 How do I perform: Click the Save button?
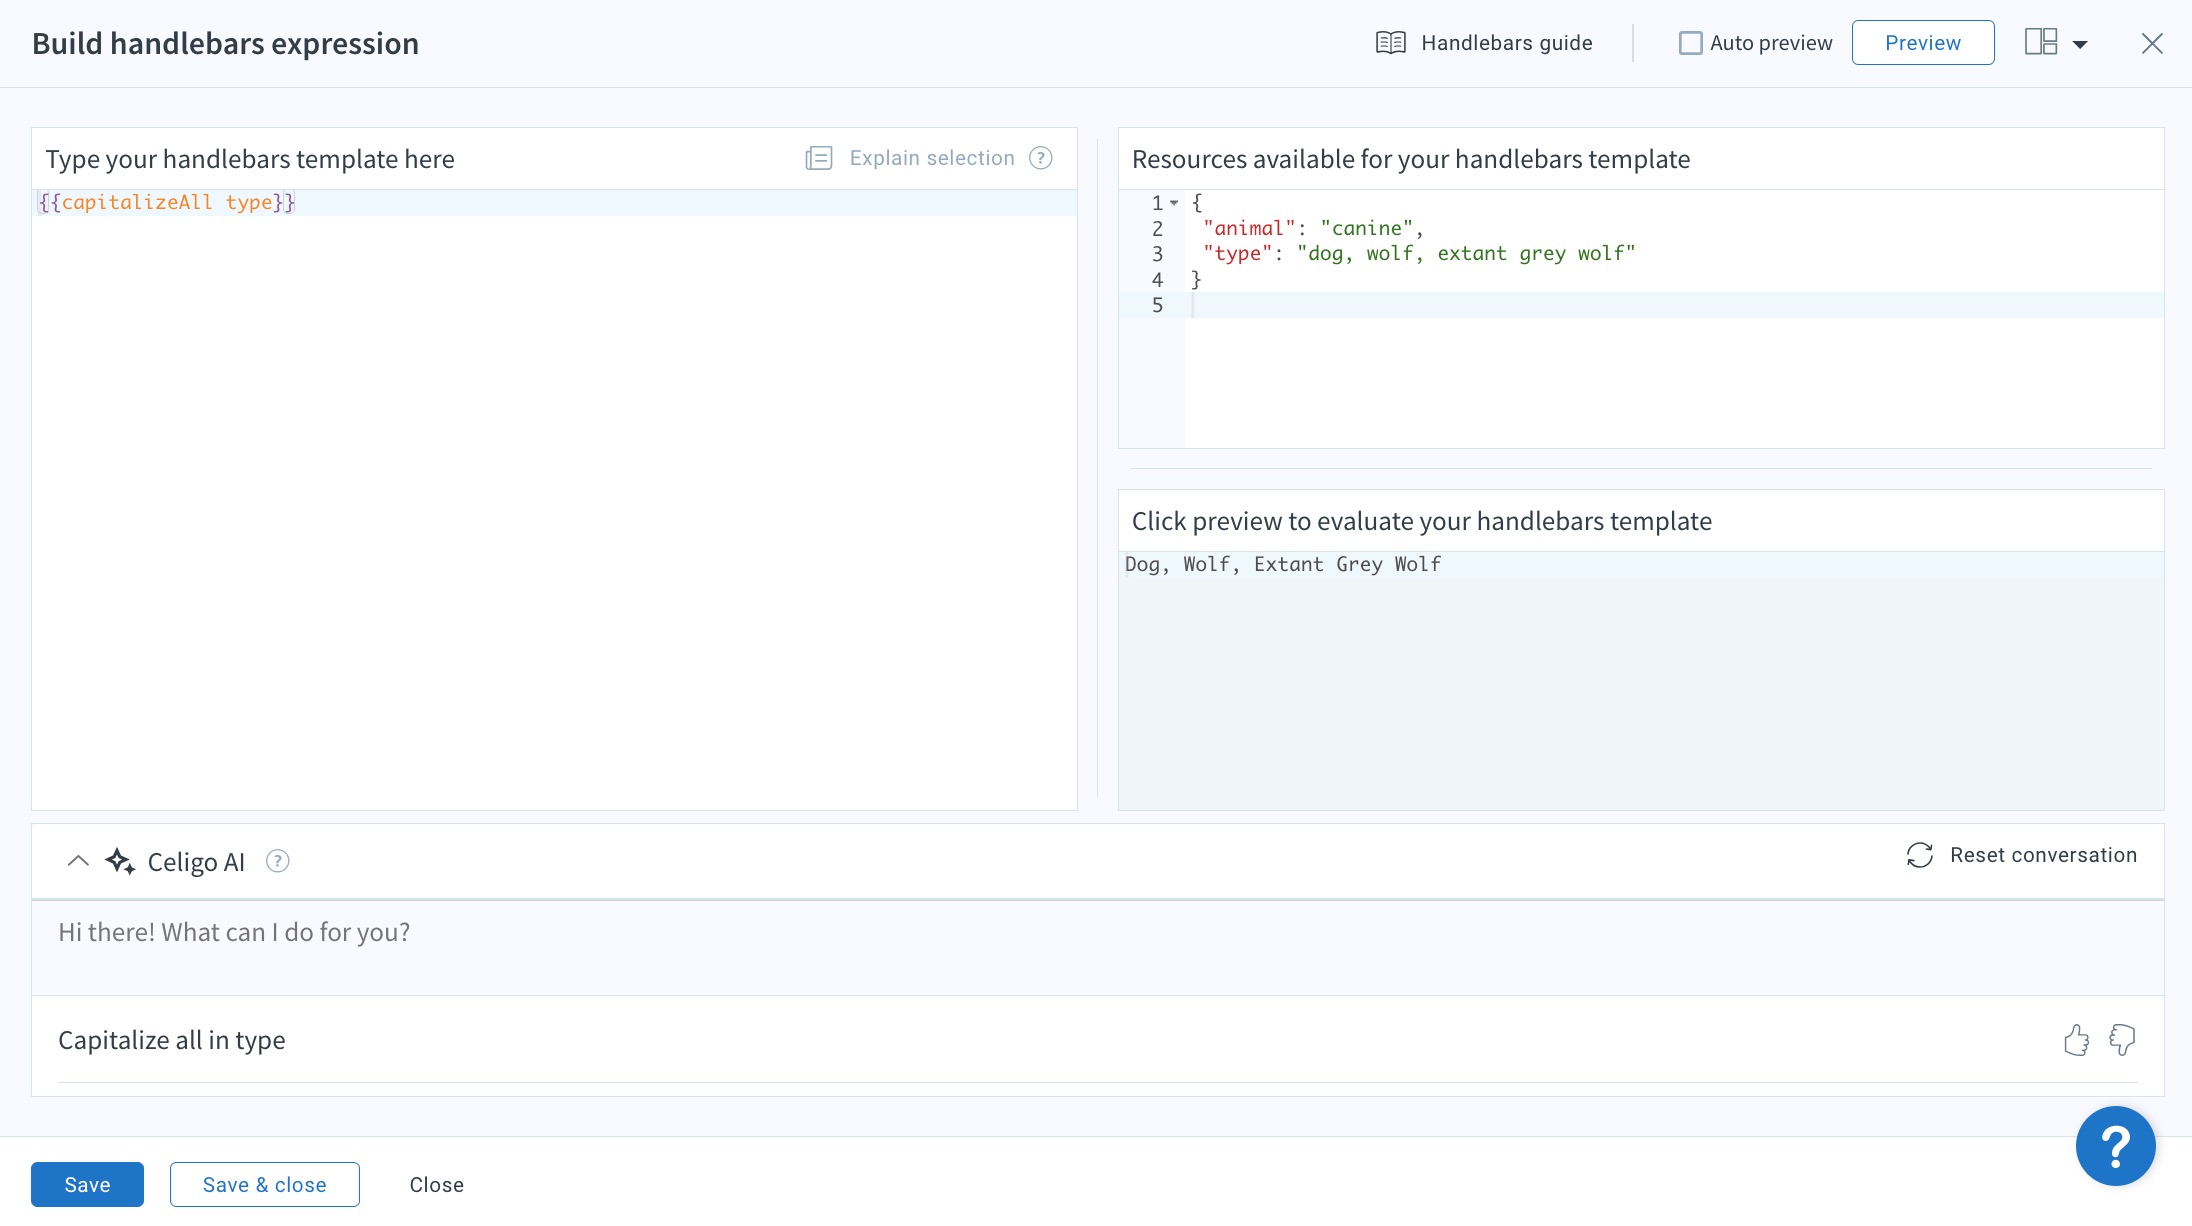[x=87, y=1184]
